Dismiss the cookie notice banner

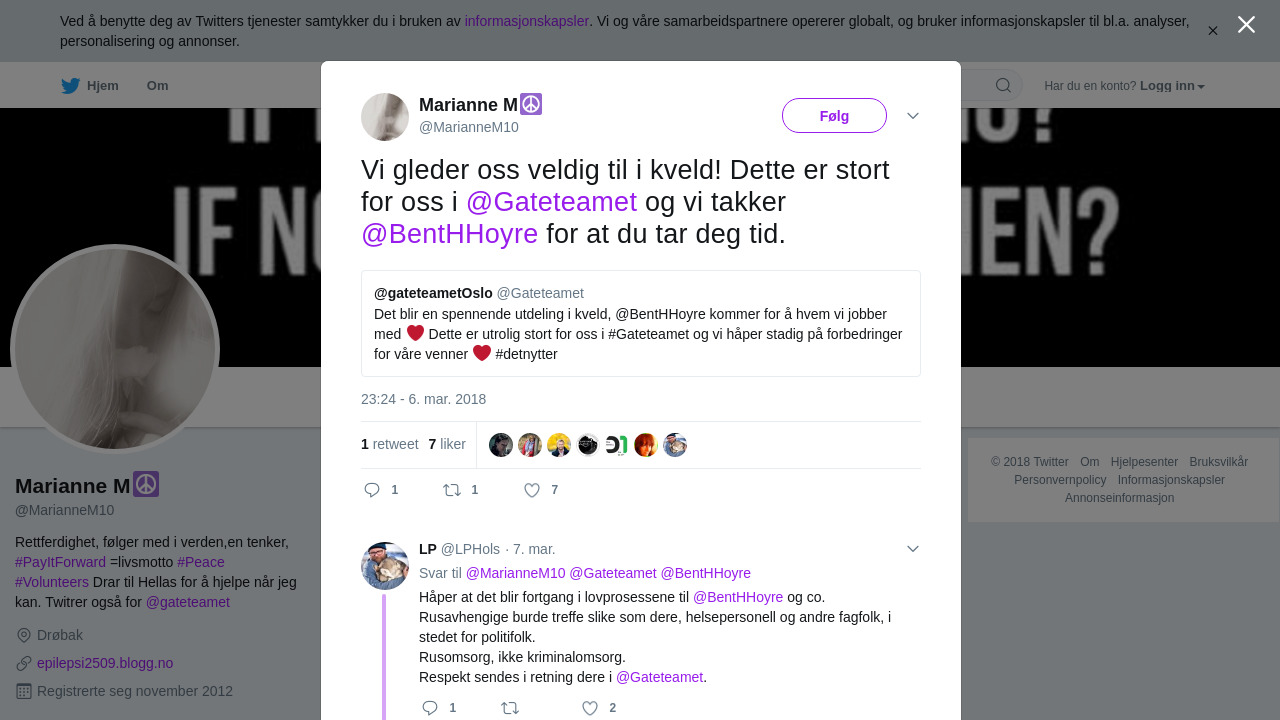coord(1212,31)
